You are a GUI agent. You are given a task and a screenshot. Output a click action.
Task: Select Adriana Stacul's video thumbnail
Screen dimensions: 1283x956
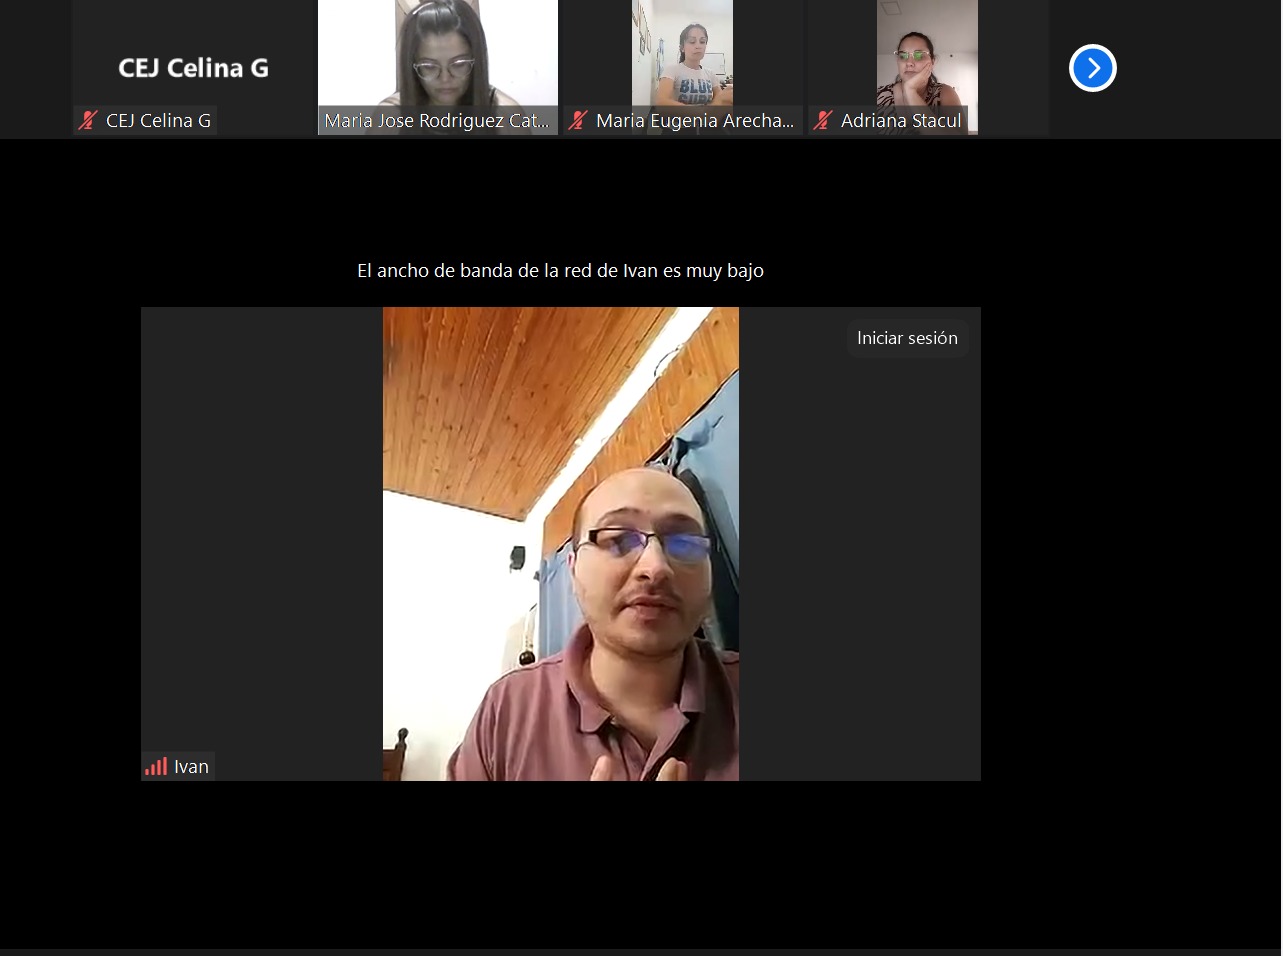(x=926, y=55)
